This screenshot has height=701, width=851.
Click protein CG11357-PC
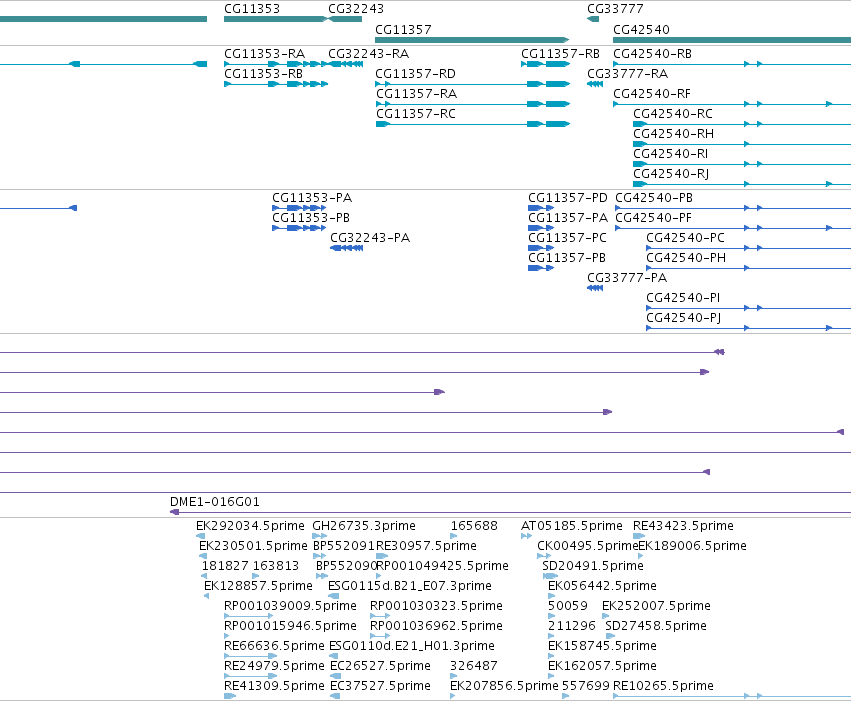567,238
